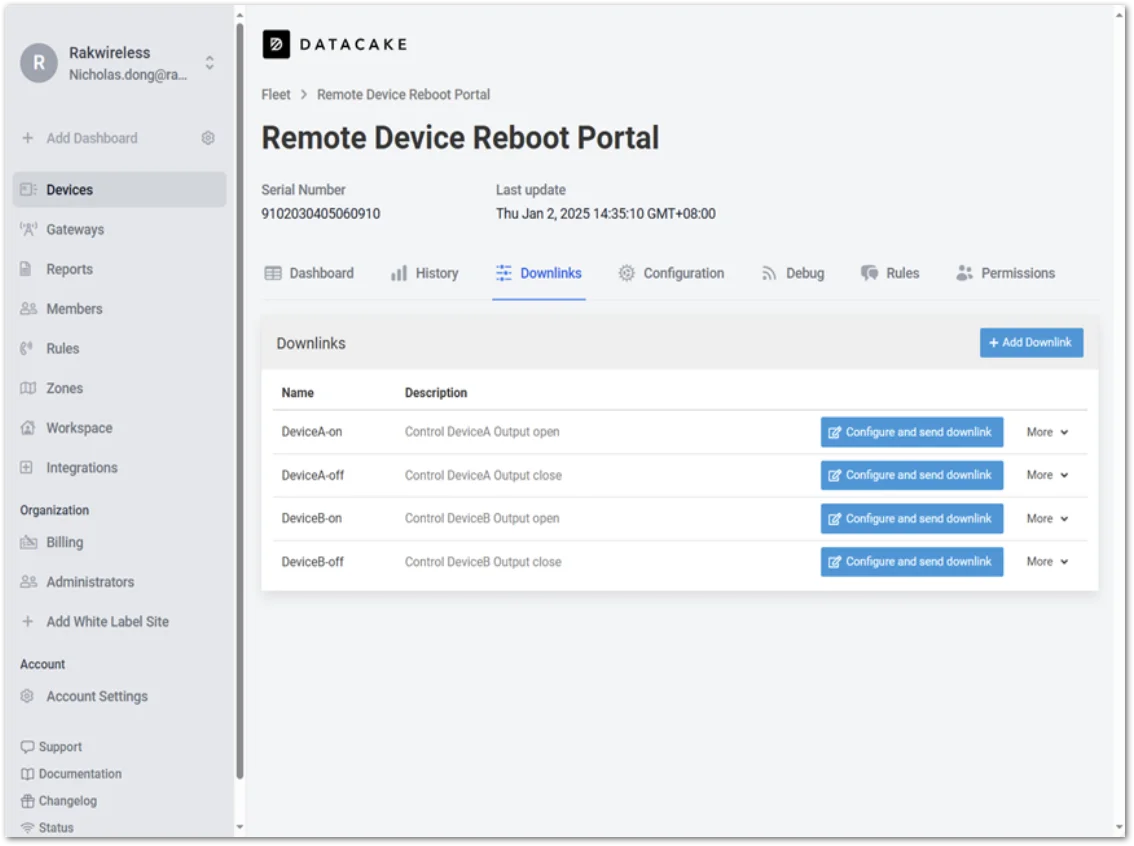Click the Account Settings gear icon
This screenshot has height=846, width=1134.
pyautogui.click(x=27, y=696)
